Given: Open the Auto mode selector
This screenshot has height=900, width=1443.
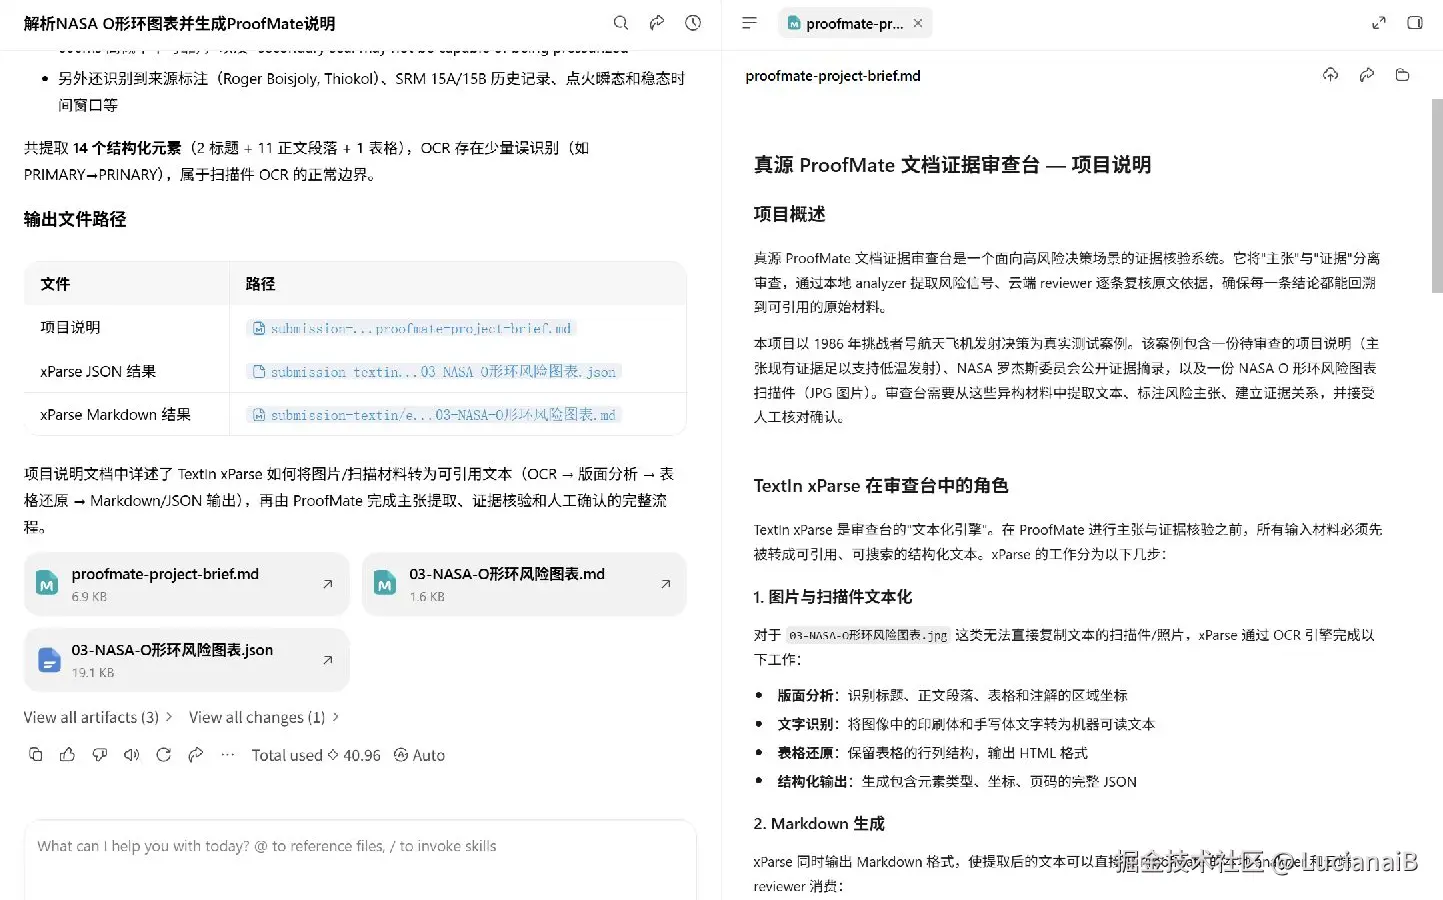Looking at the screenshot, I should coord(419,755).
